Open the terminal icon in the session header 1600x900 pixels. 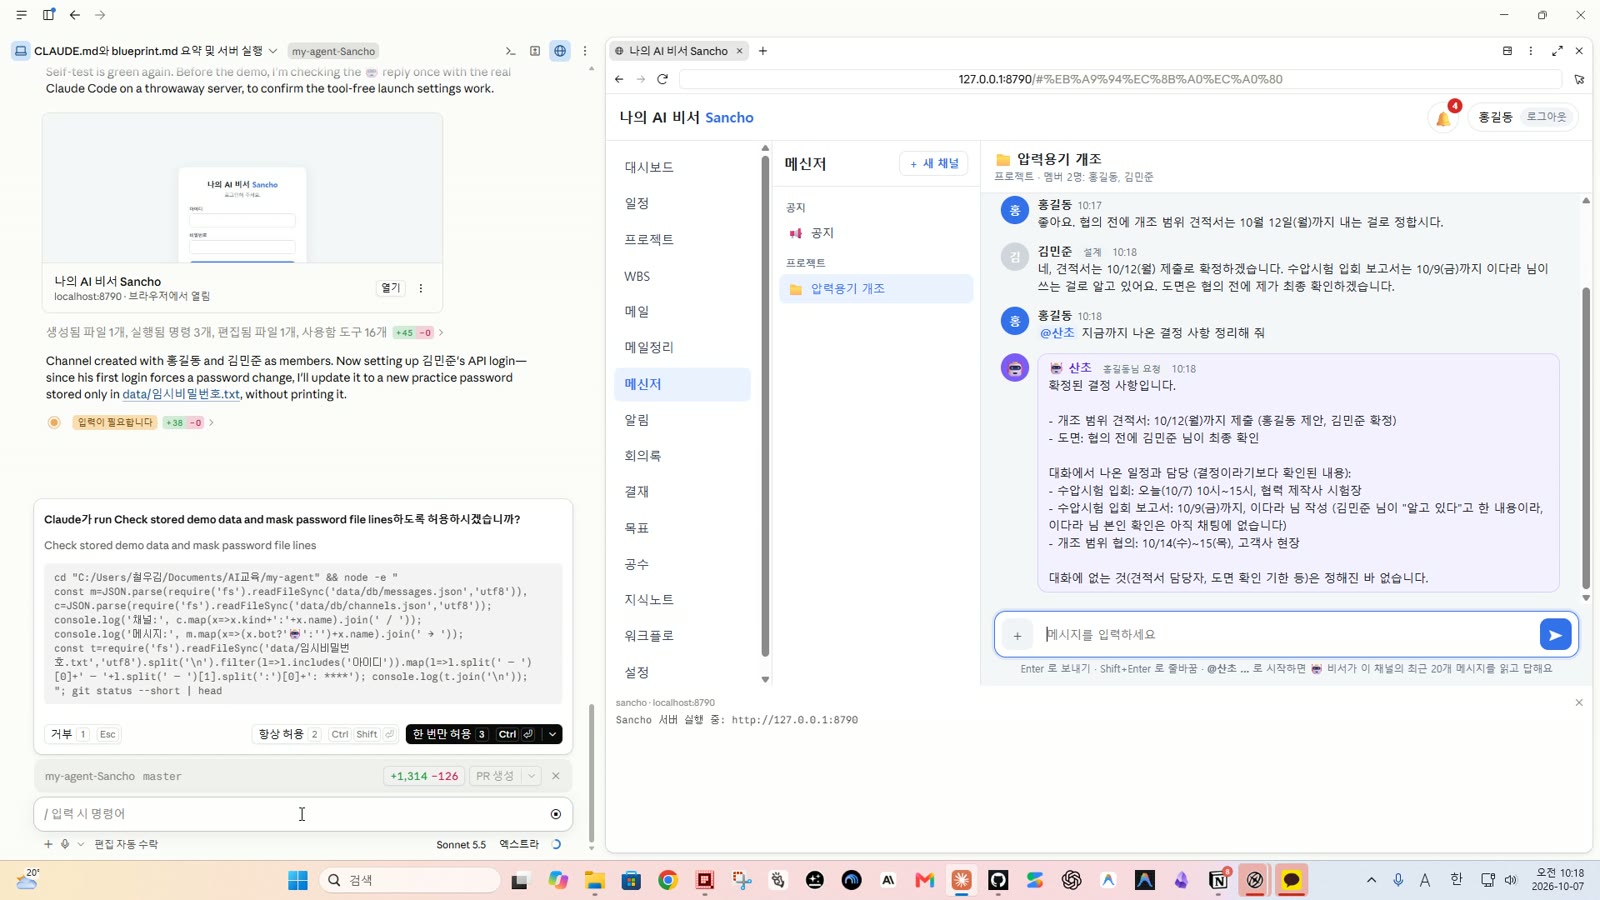(x=510, y=51)
